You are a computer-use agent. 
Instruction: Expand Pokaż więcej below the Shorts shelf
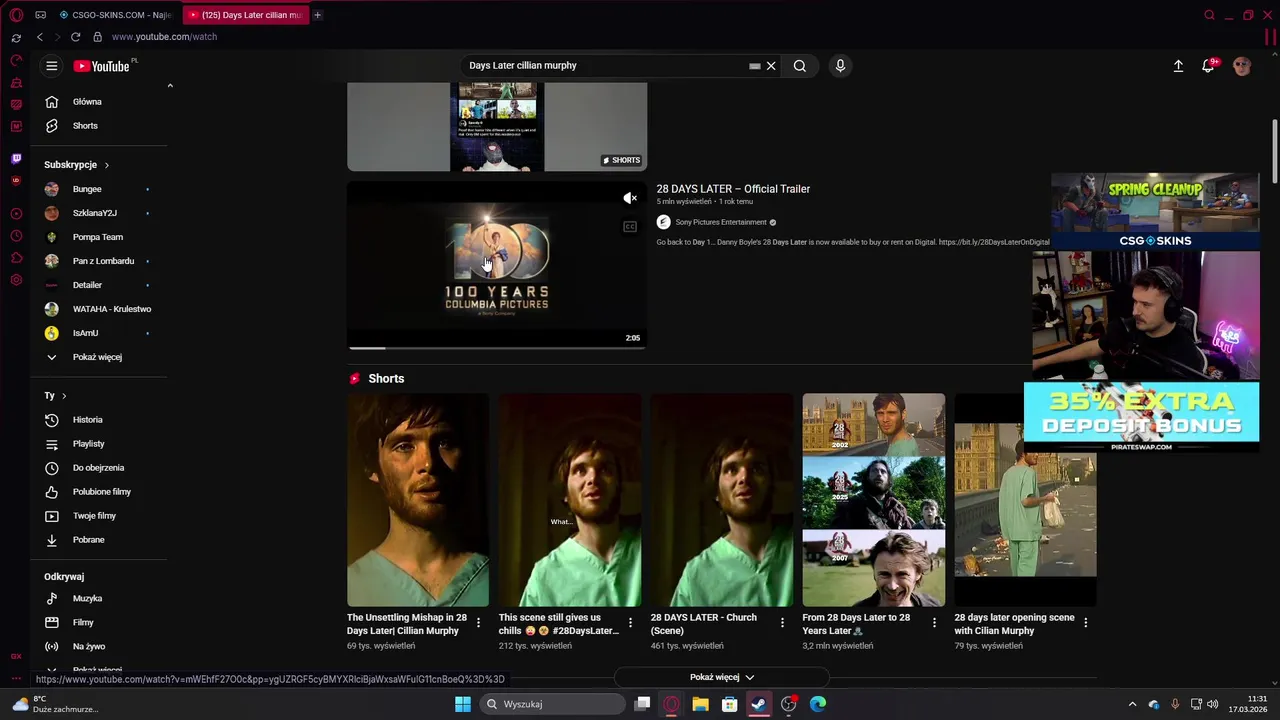722,677
